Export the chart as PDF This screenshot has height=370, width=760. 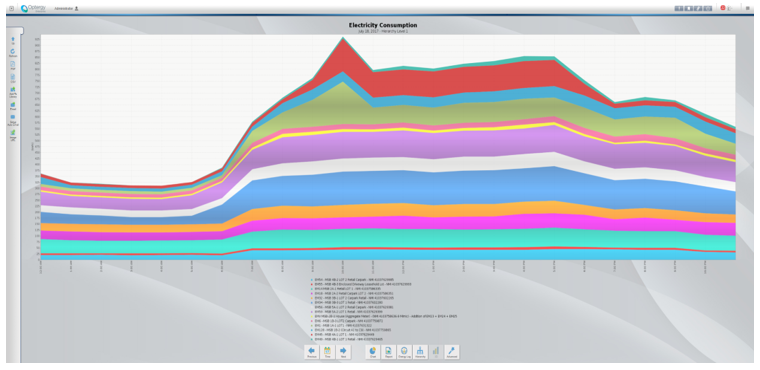point(13,65)
